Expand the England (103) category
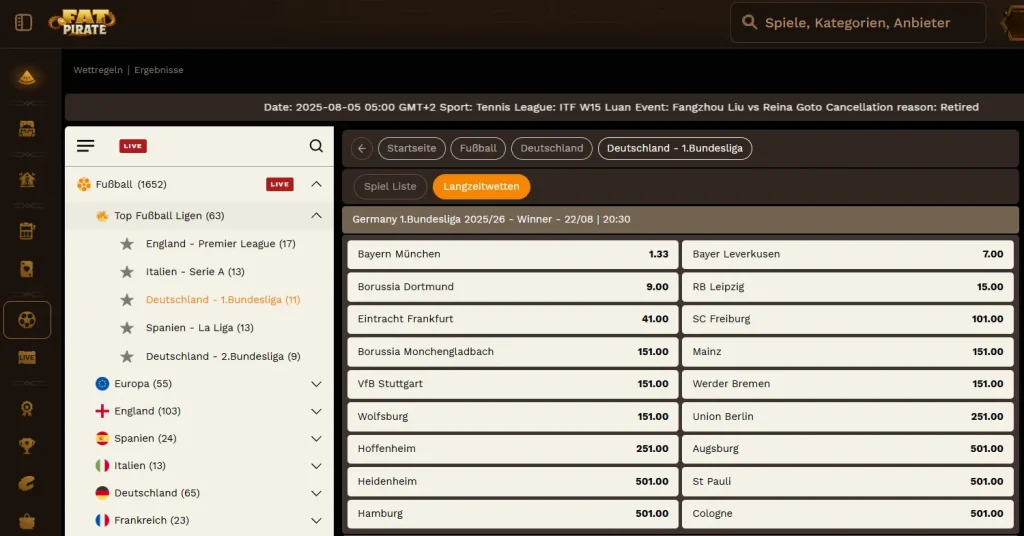This screenshot has width=1024, height=536. coord(316,411)
